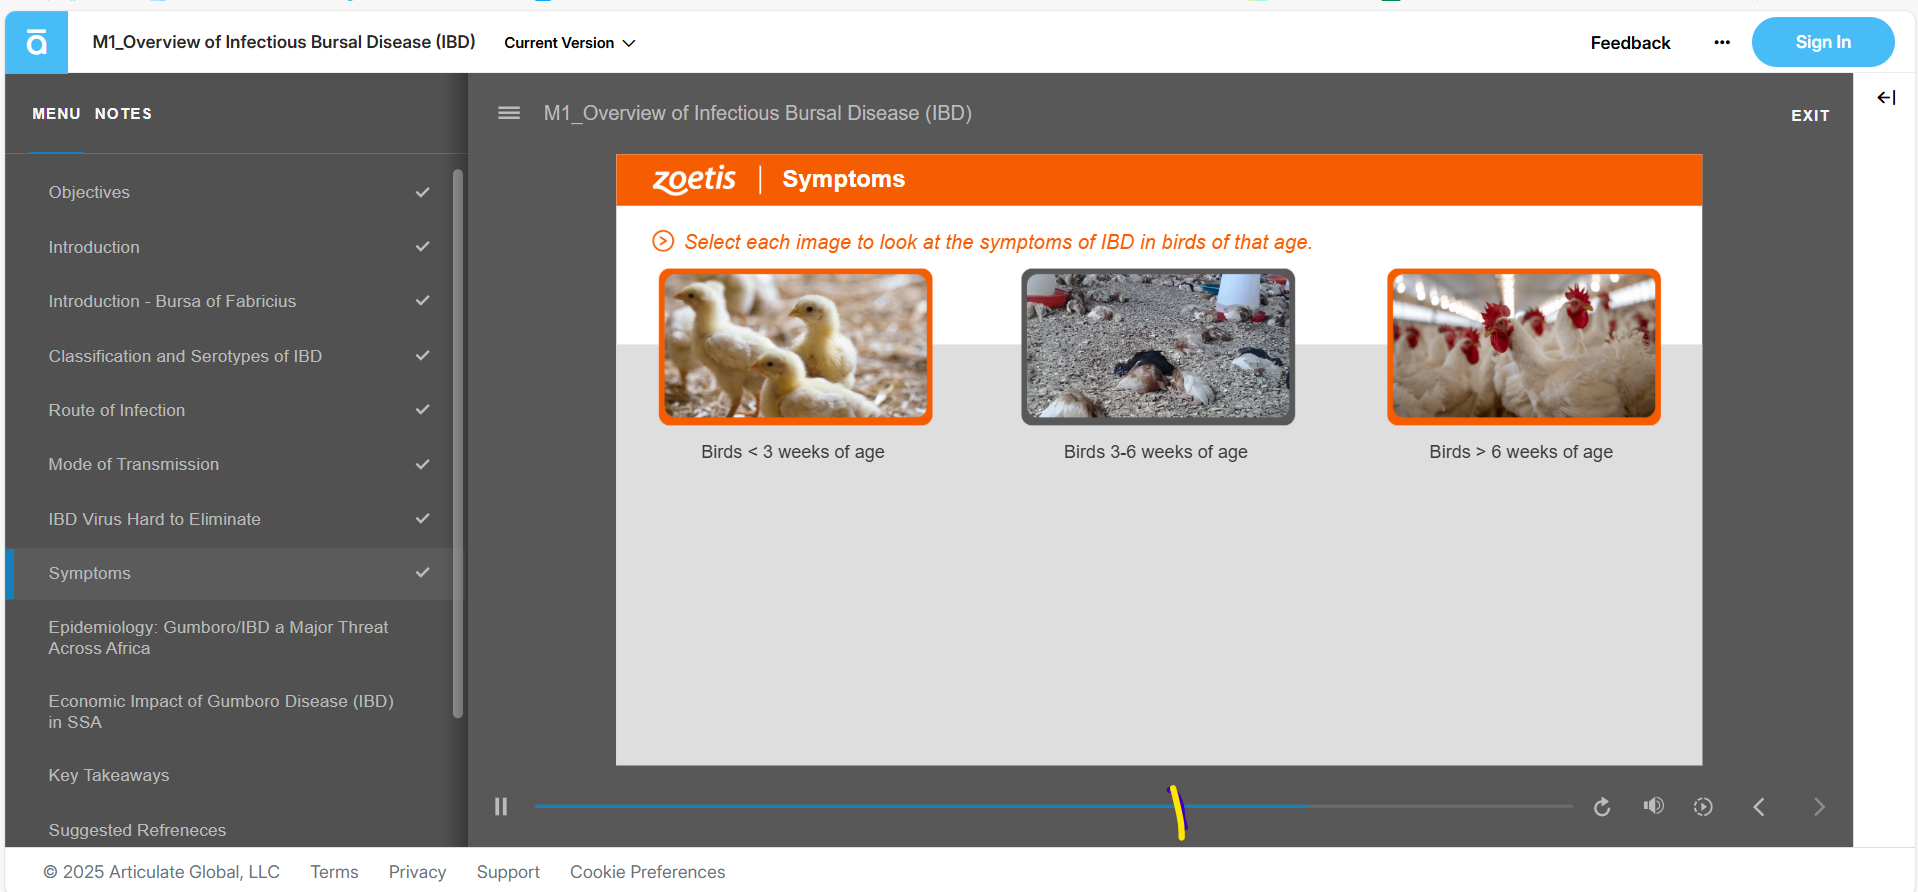
Task: Click the Exit button
Action: (1809, 116)
